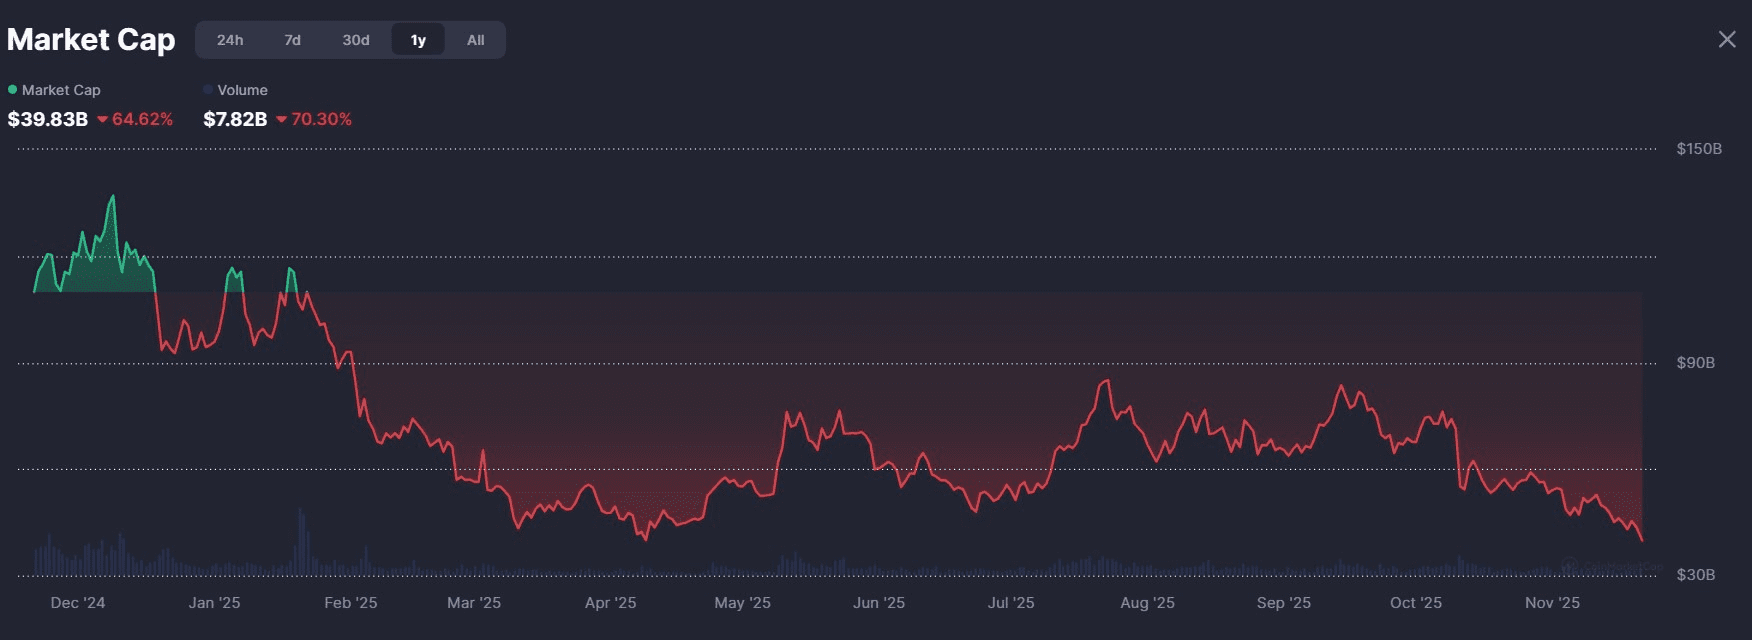Viewport: 1752px width, 640px height.
Task: Click the $39.83B market cap value
Action: click(48, 119)
